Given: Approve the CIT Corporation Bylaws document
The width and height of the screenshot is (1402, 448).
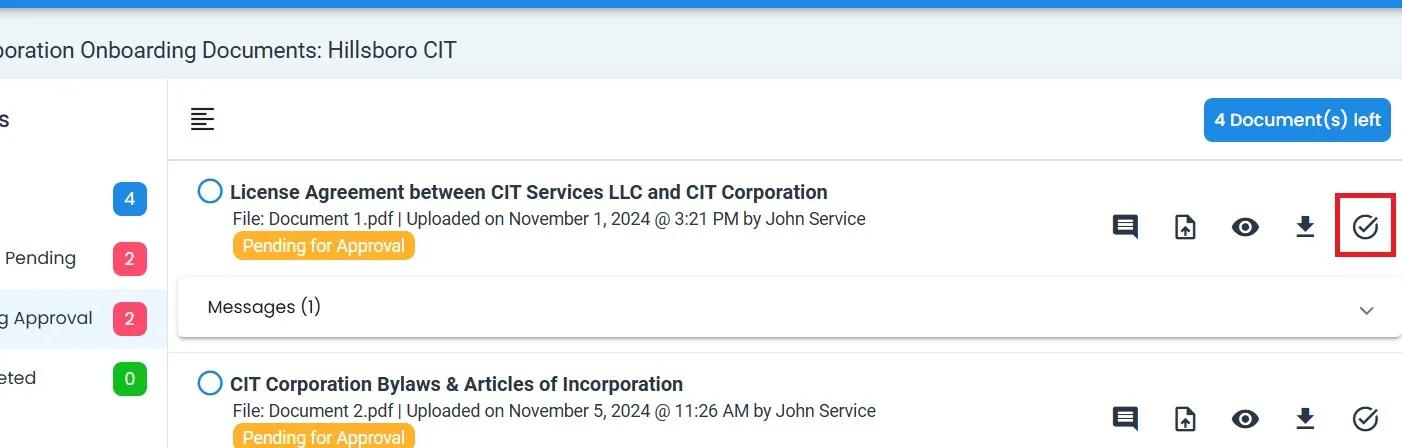Looking at the screenshot, I should pos(1365,418).
